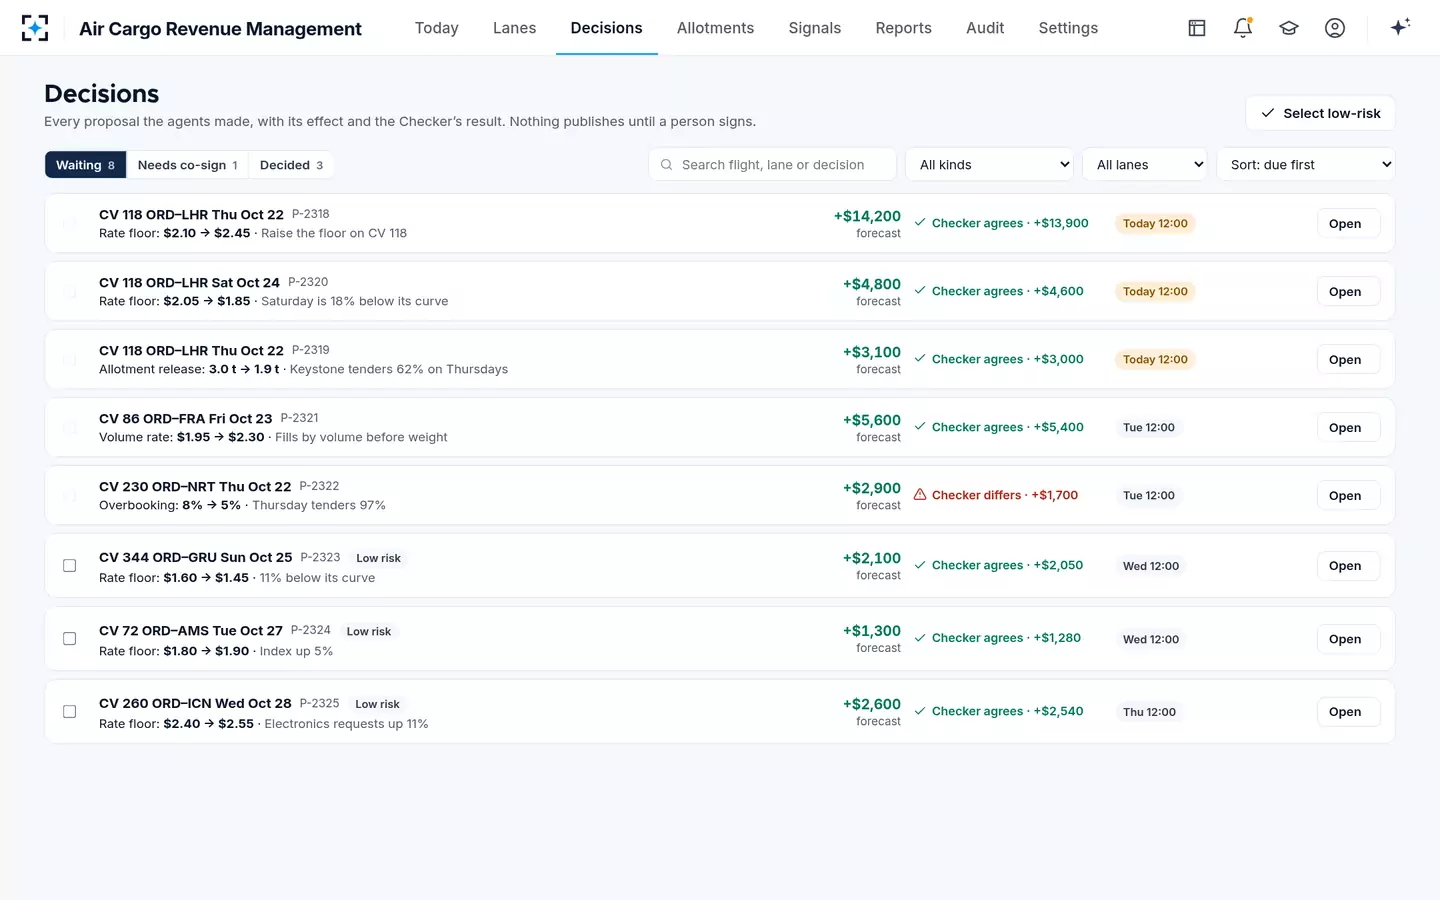Show the Needs co-sign list
Viewport: 1440px width, 900px height.
point(187,165)
